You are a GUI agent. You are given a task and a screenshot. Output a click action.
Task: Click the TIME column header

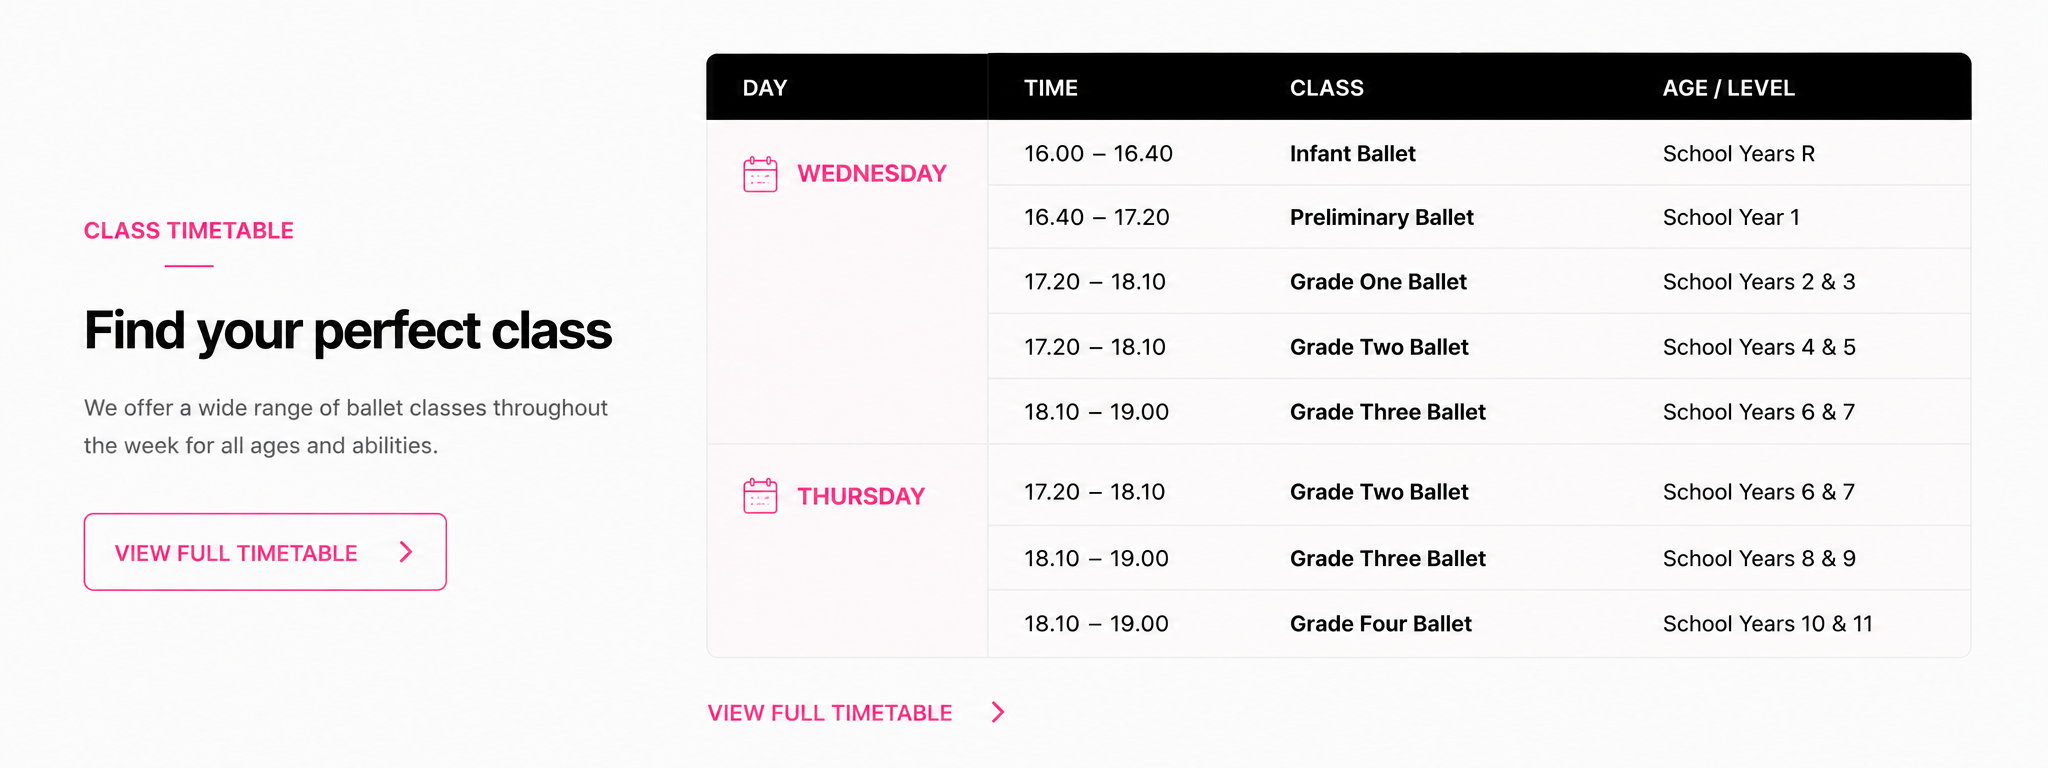click(x=1051, y=88)
